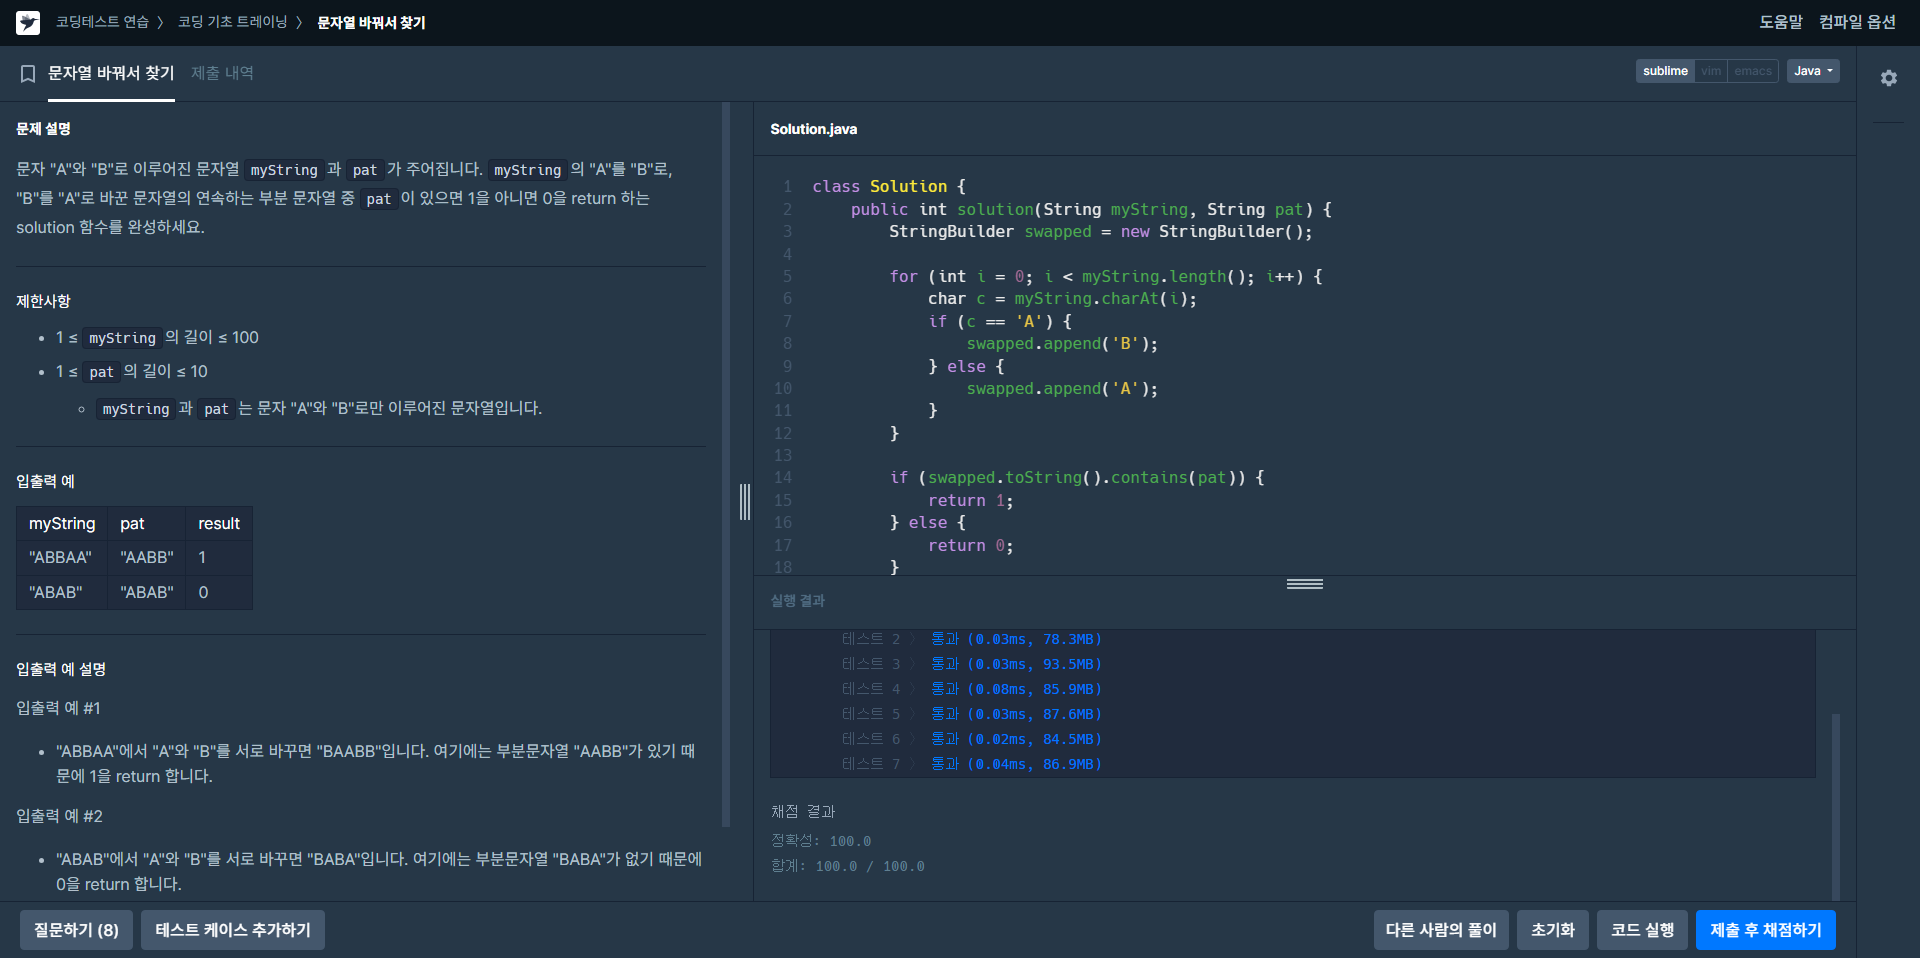Select sublime editor keymap mode

[x=1665, y=71]
